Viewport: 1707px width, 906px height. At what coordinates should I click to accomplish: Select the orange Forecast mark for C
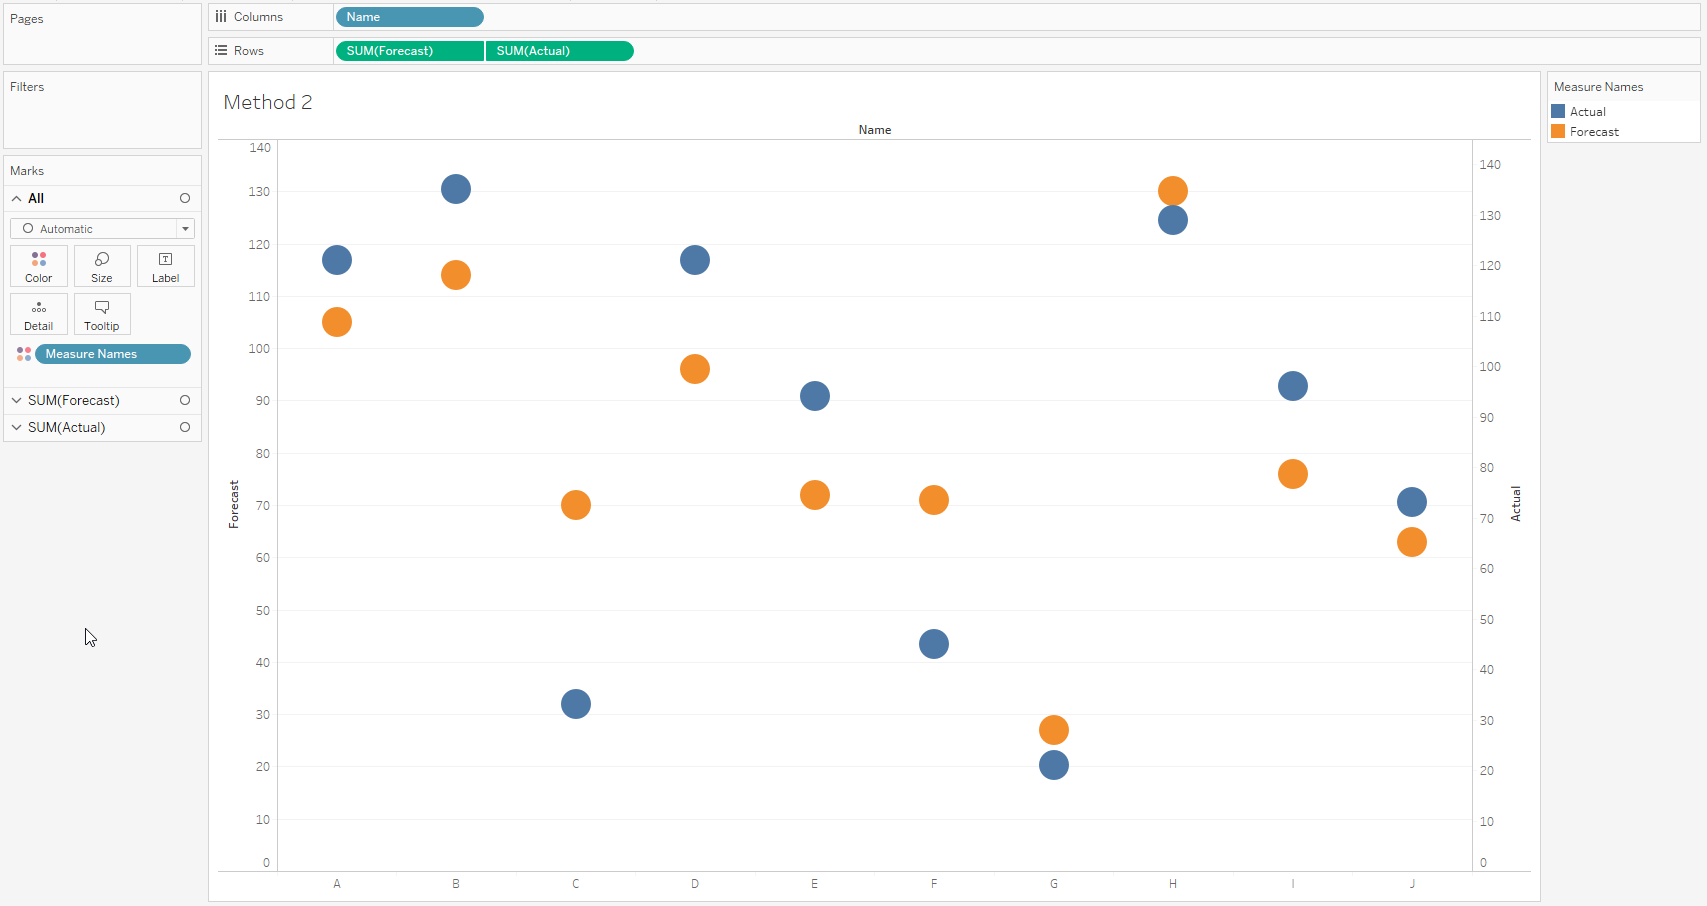pyautogui.click(x=576, y=505)
